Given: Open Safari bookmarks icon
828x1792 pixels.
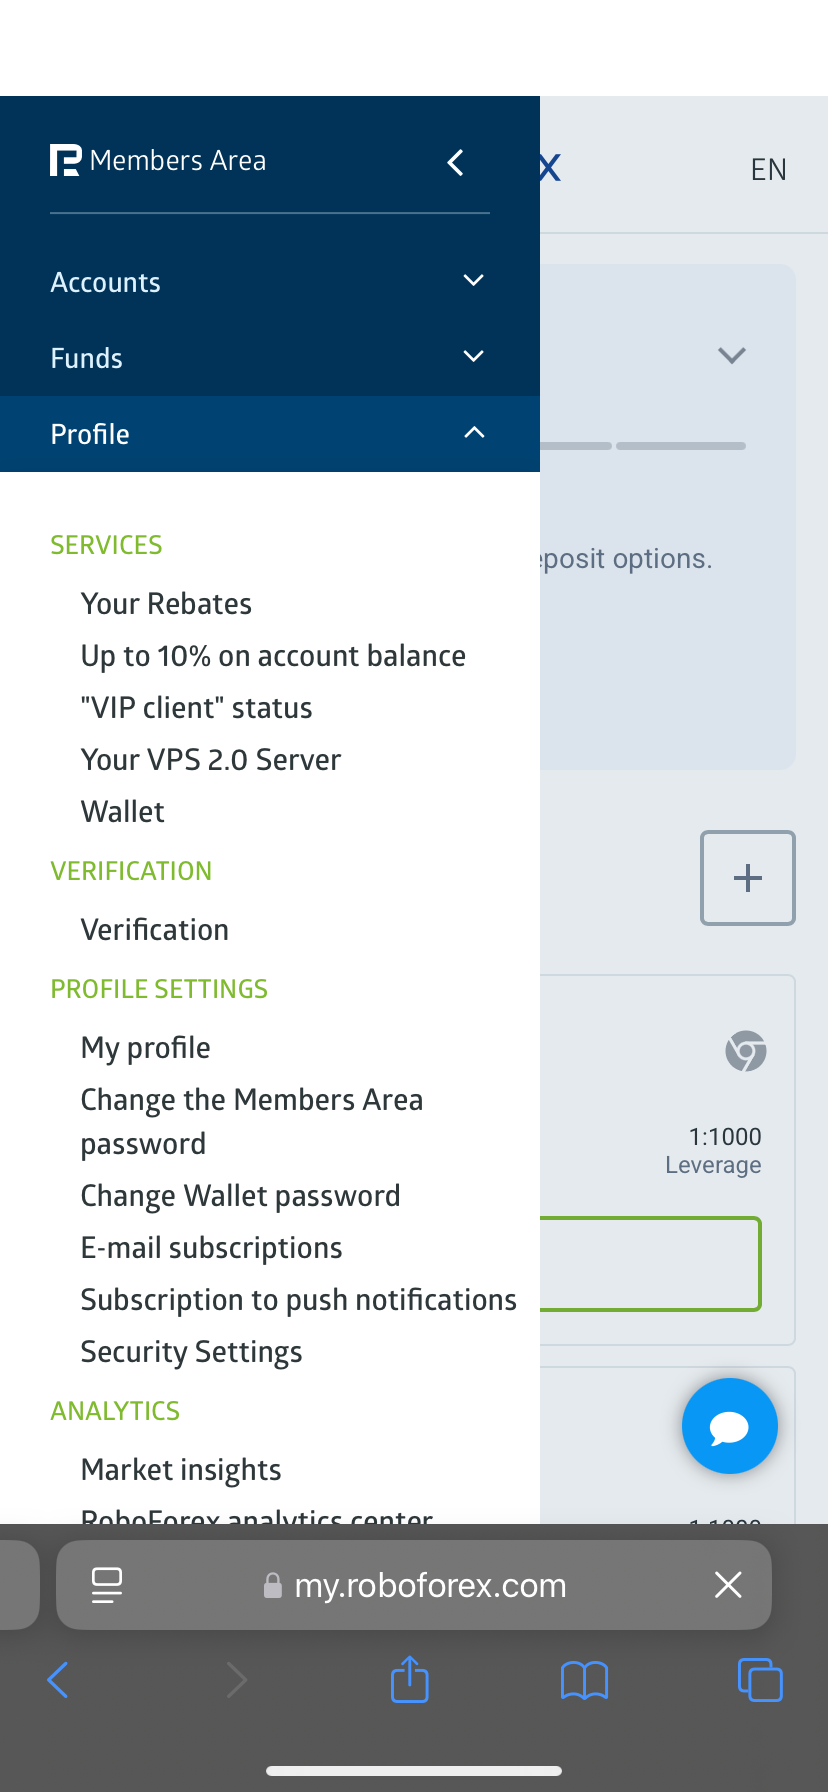Looking at the screenshot, I should 585,1680.
